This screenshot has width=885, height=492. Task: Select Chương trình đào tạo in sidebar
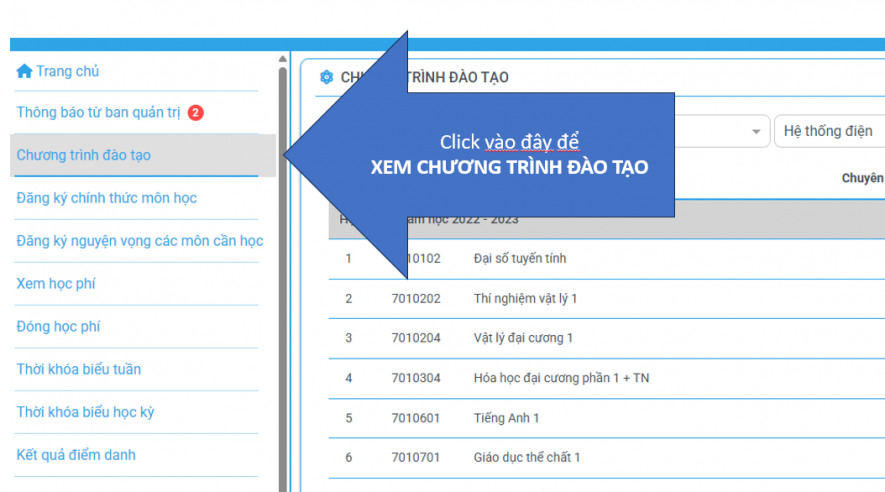[84, 155]
